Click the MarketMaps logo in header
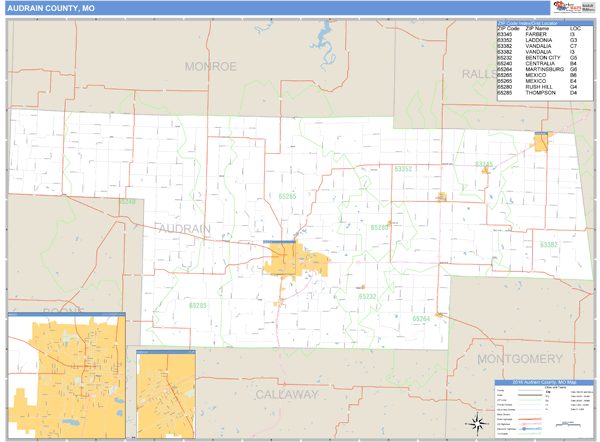The image size is (600, 442). pos(558,6)
